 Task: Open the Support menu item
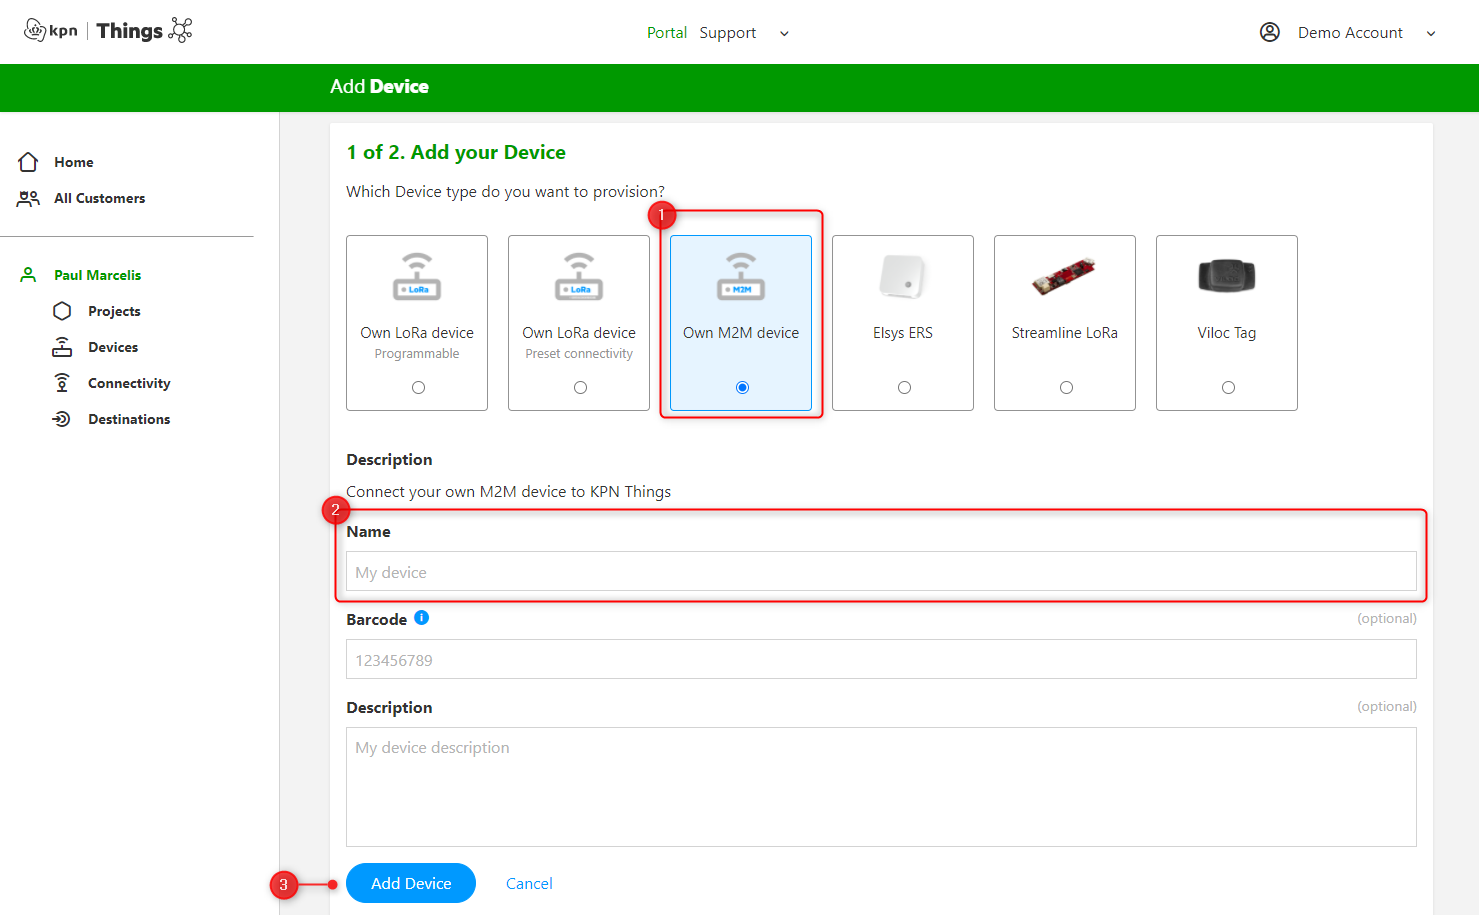[728, 33]
